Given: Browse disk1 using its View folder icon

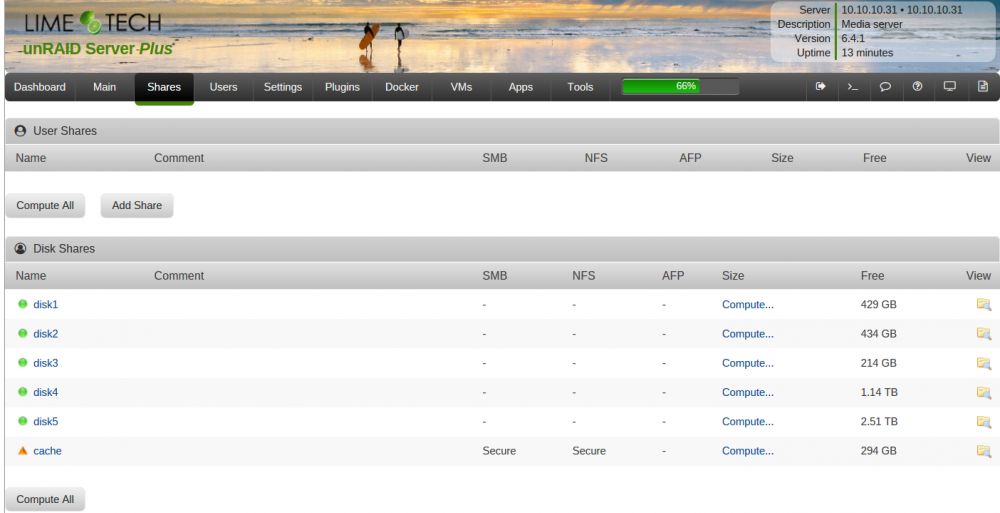Looking at the screenshot, I should click(984, 304).
